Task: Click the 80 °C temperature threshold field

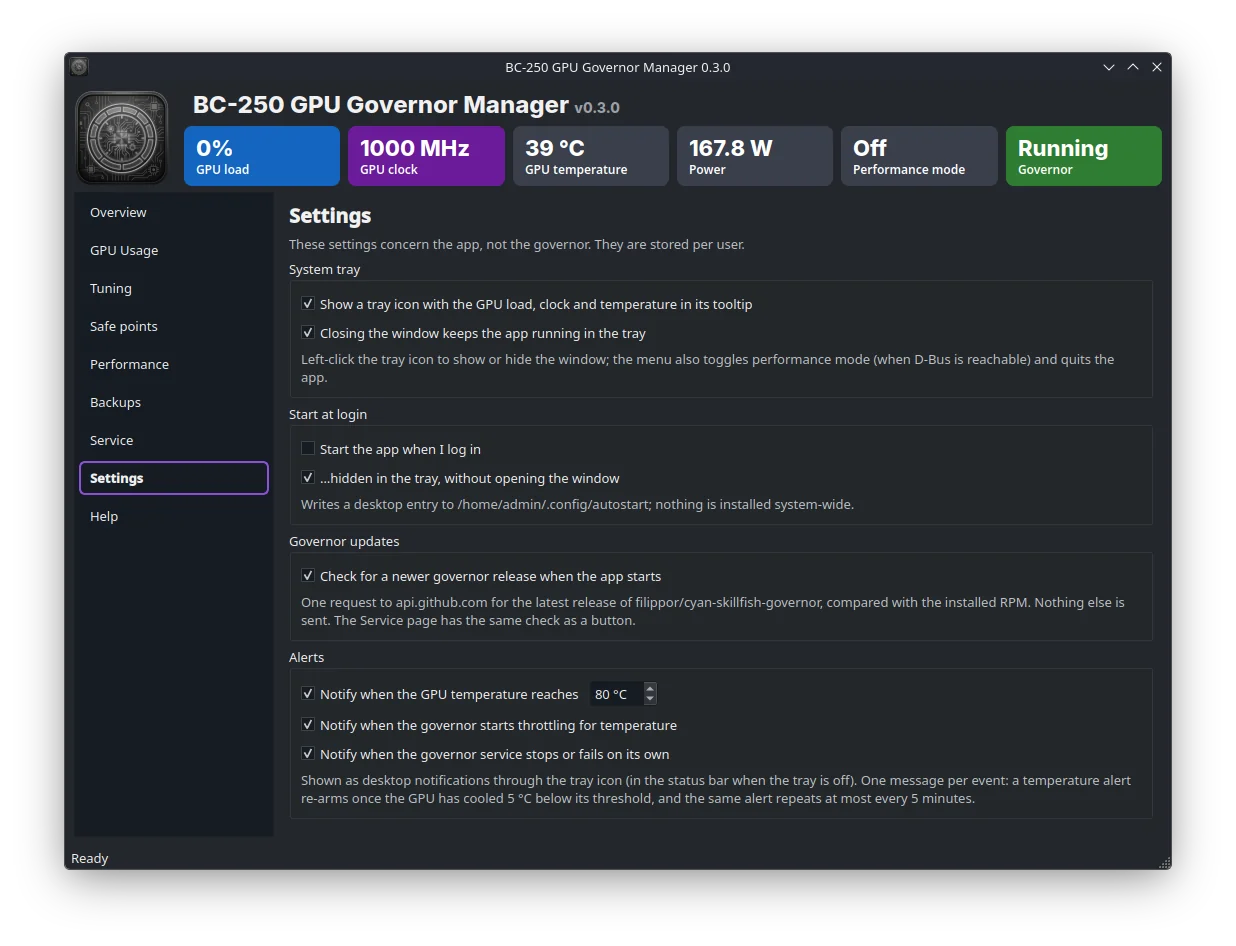Action: pyautogui.click(x=617, y=694)
